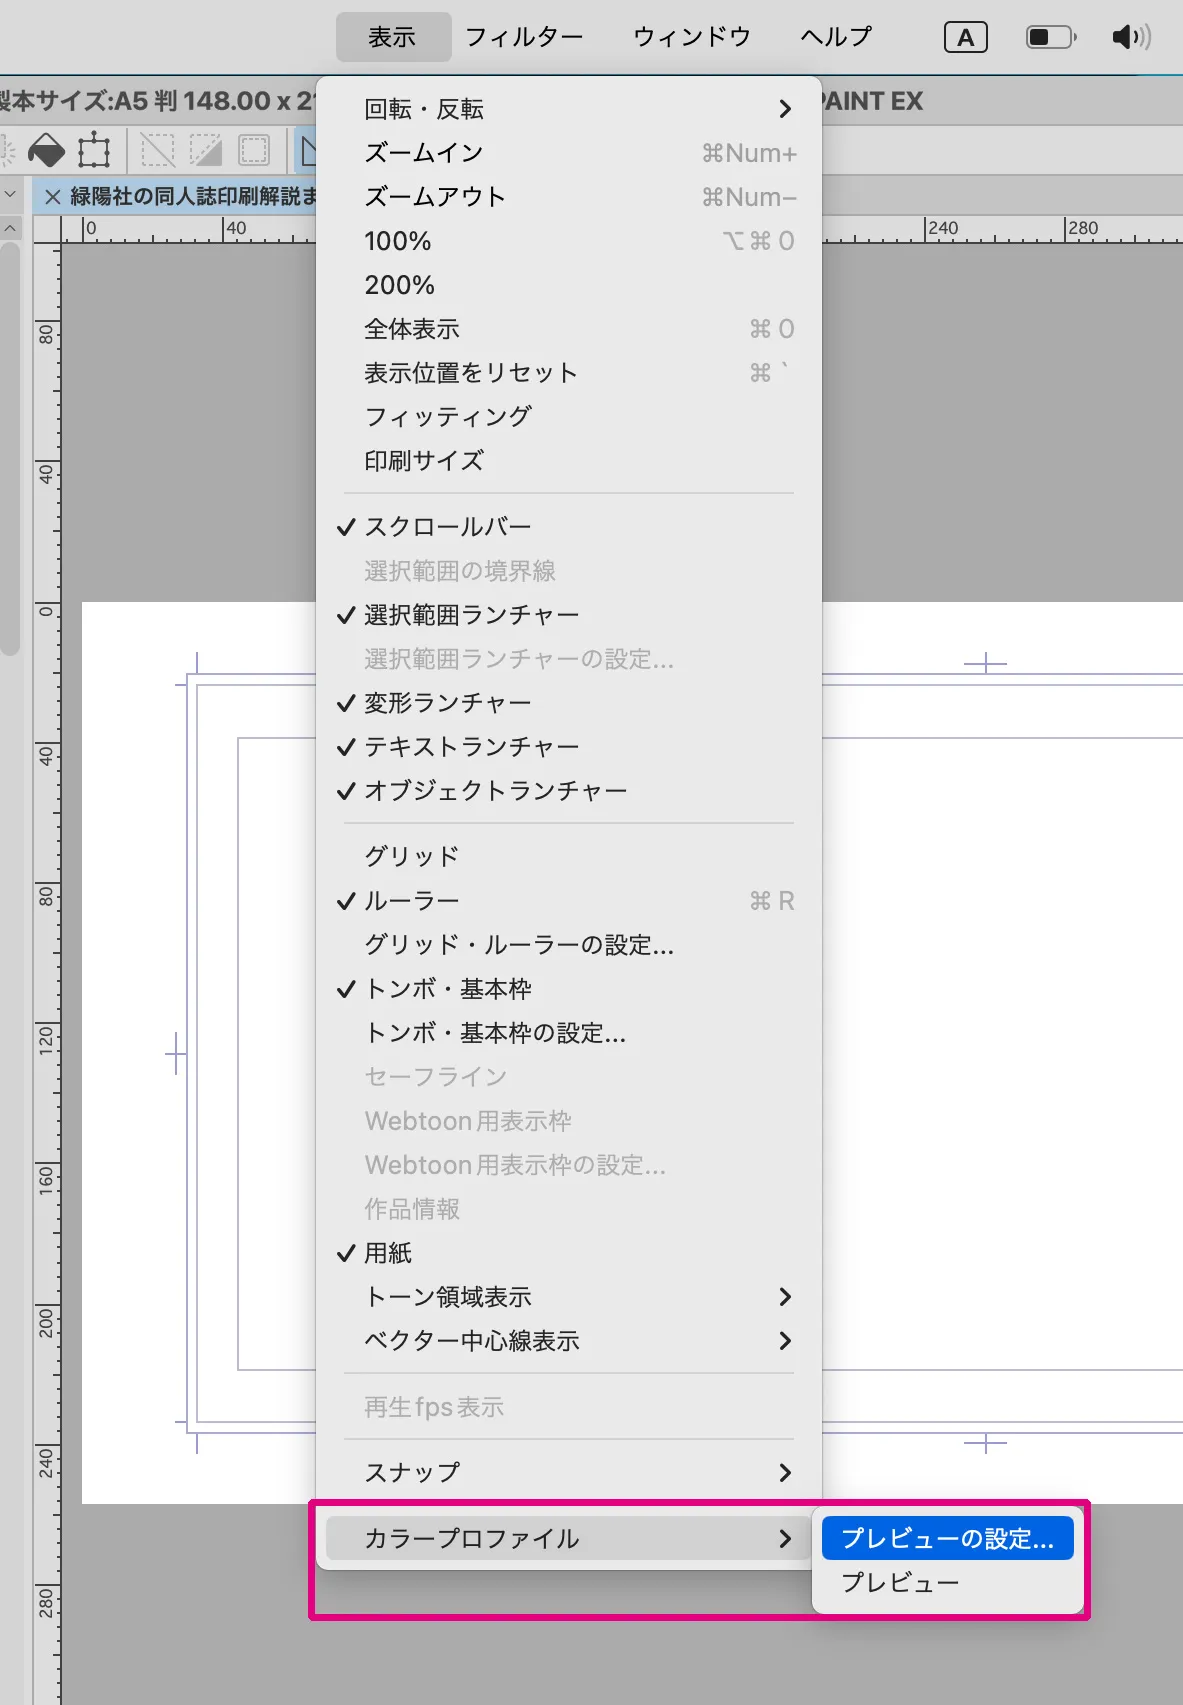This screenshot has height=1705, width=1183.
Task: Open the ヘルプ menu
Action: [836, 38]
